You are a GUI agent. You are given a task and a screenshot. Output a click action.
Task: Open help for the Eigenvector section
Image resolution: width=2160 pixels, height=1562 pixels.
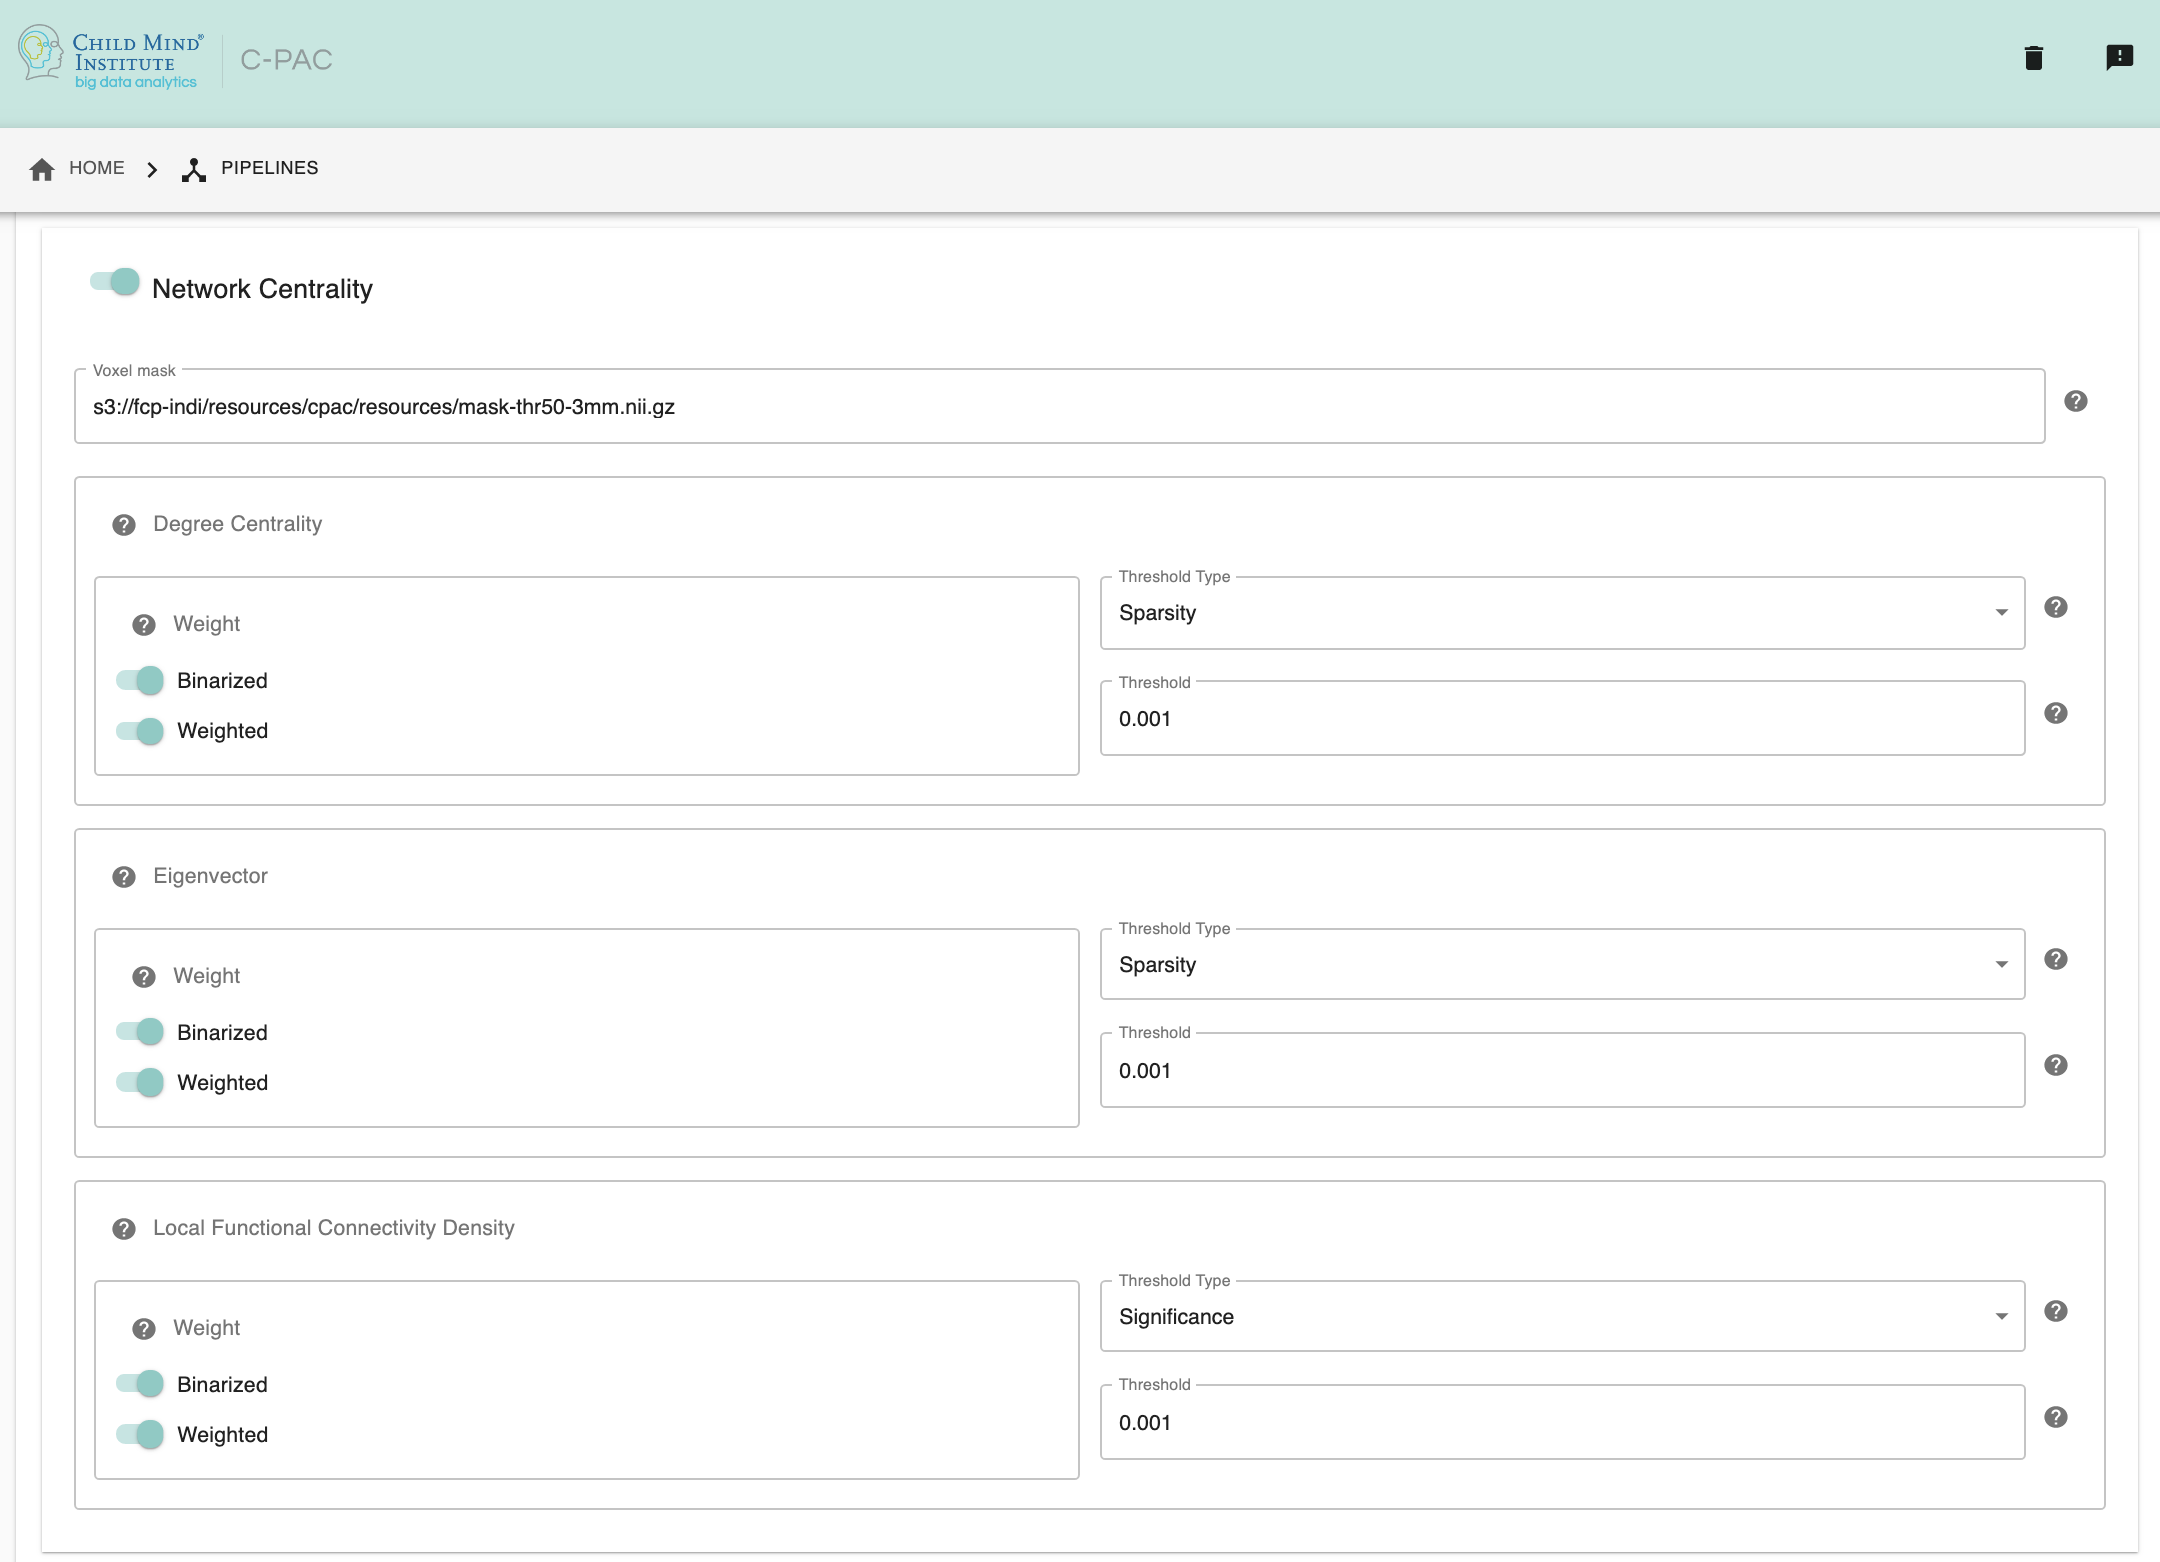pos(123,875)
